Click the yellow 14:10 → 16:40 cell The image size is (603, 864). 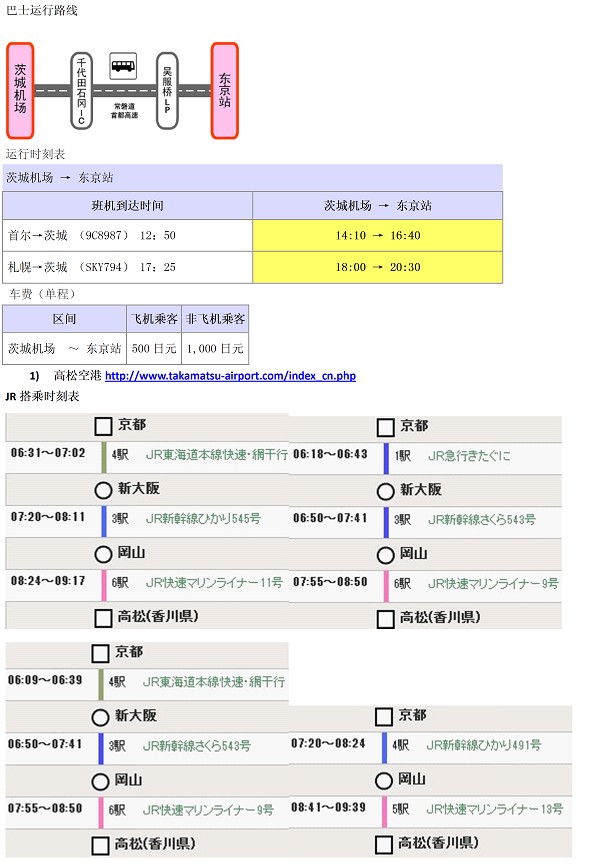(x=378, y=235)
